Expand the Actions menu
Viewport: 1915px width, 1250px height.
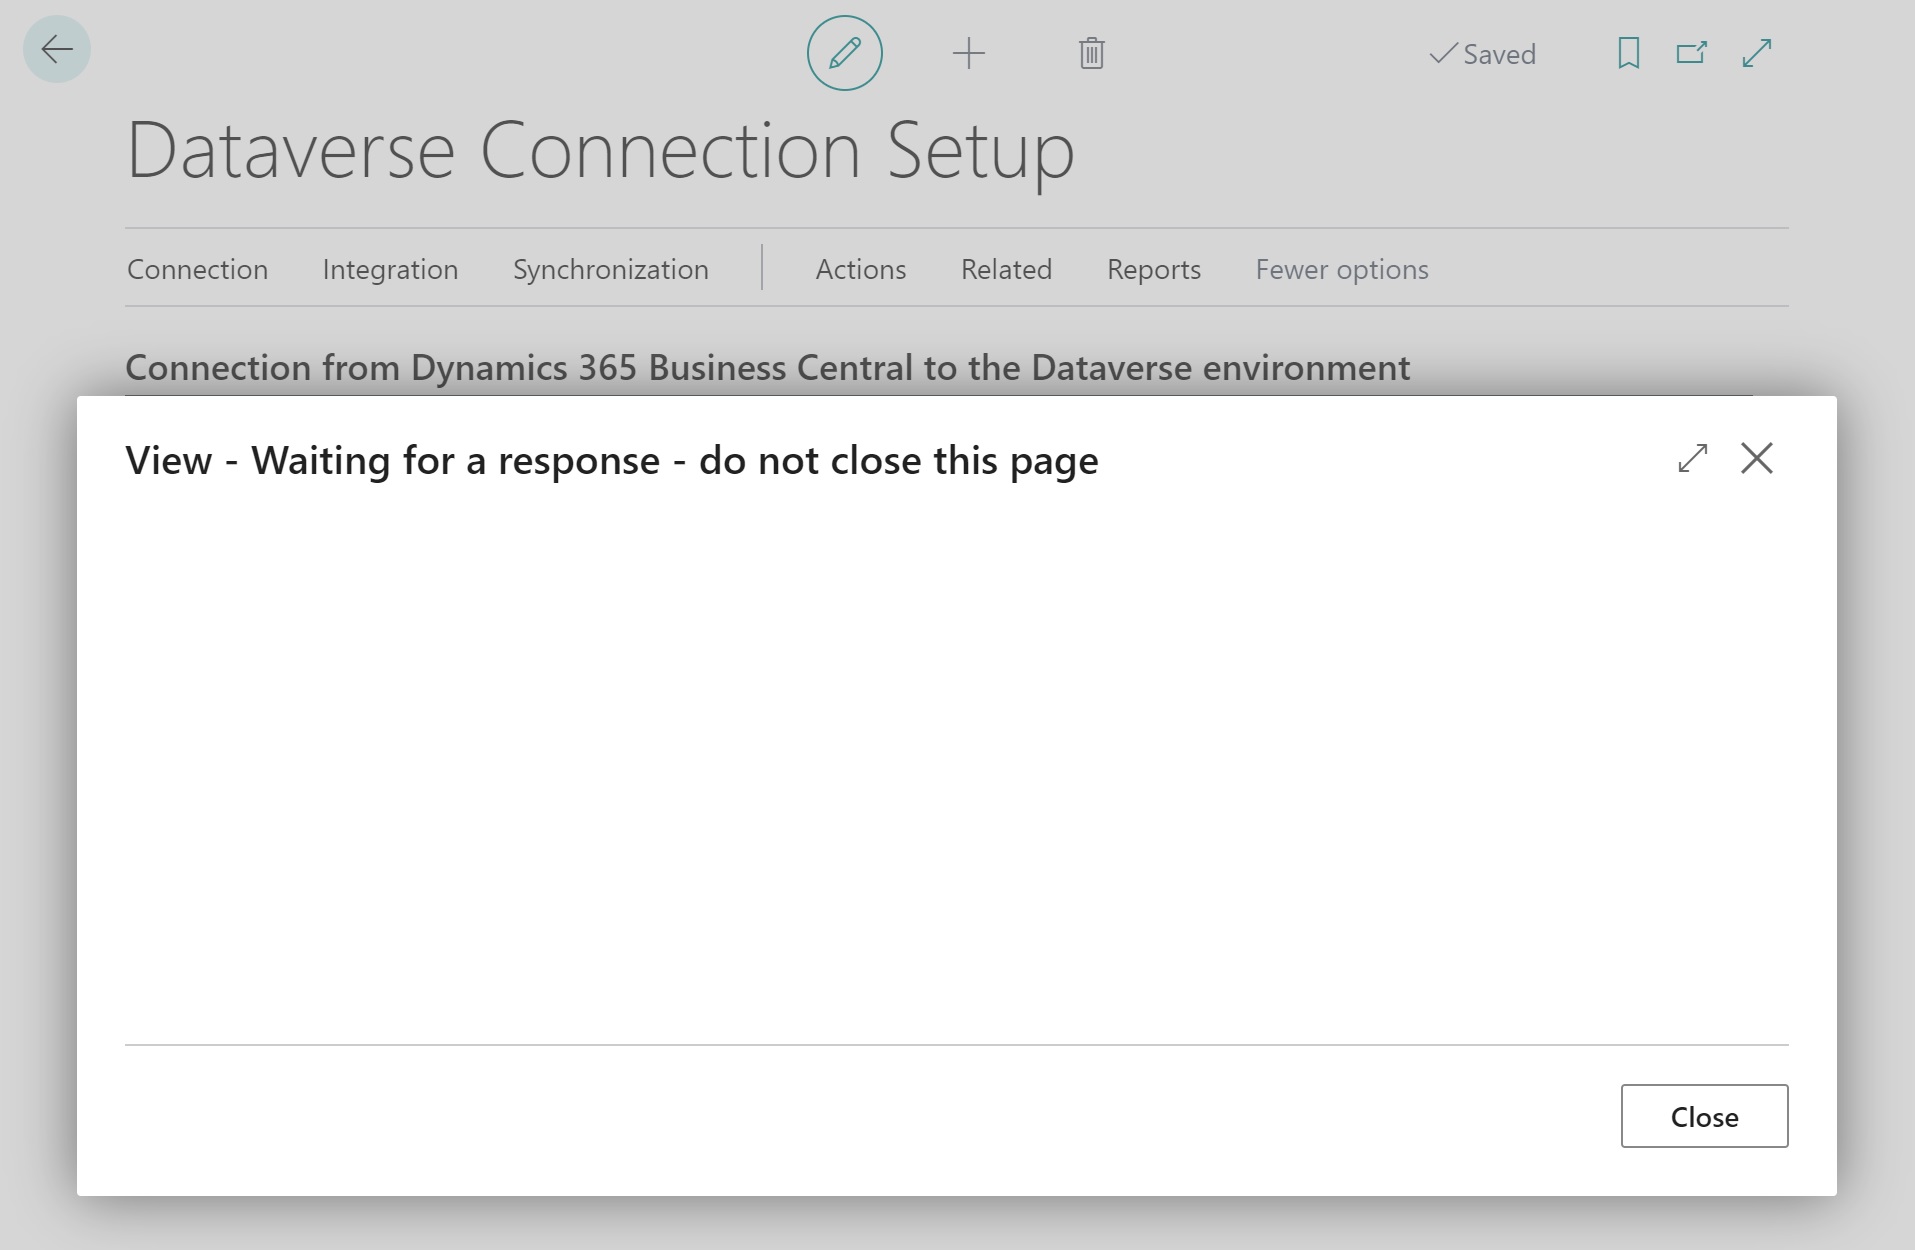[860, 269]
